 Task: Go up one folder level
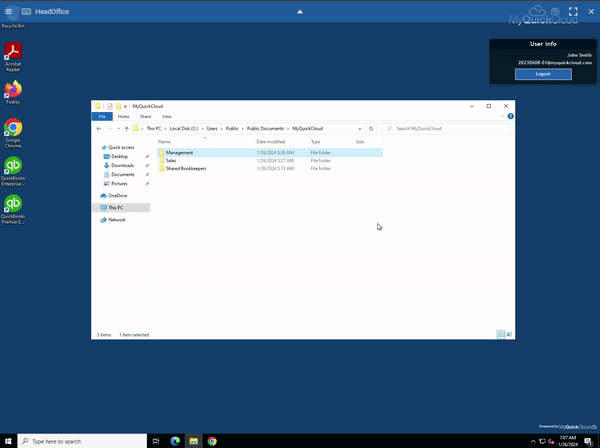pos(126,129)
